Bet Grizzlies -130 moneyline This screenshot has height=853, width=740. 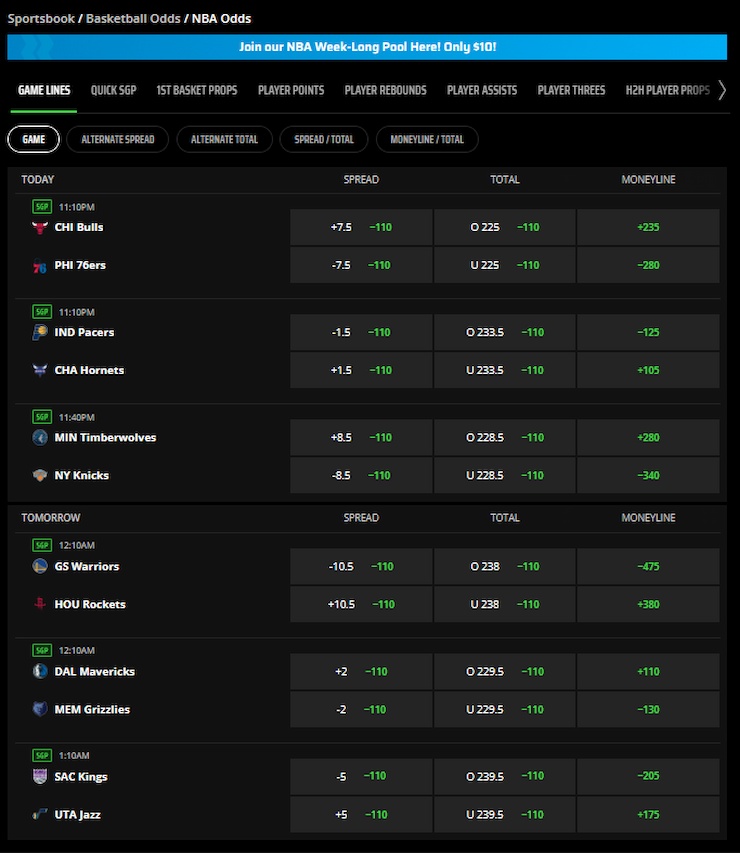pos(648,709)
